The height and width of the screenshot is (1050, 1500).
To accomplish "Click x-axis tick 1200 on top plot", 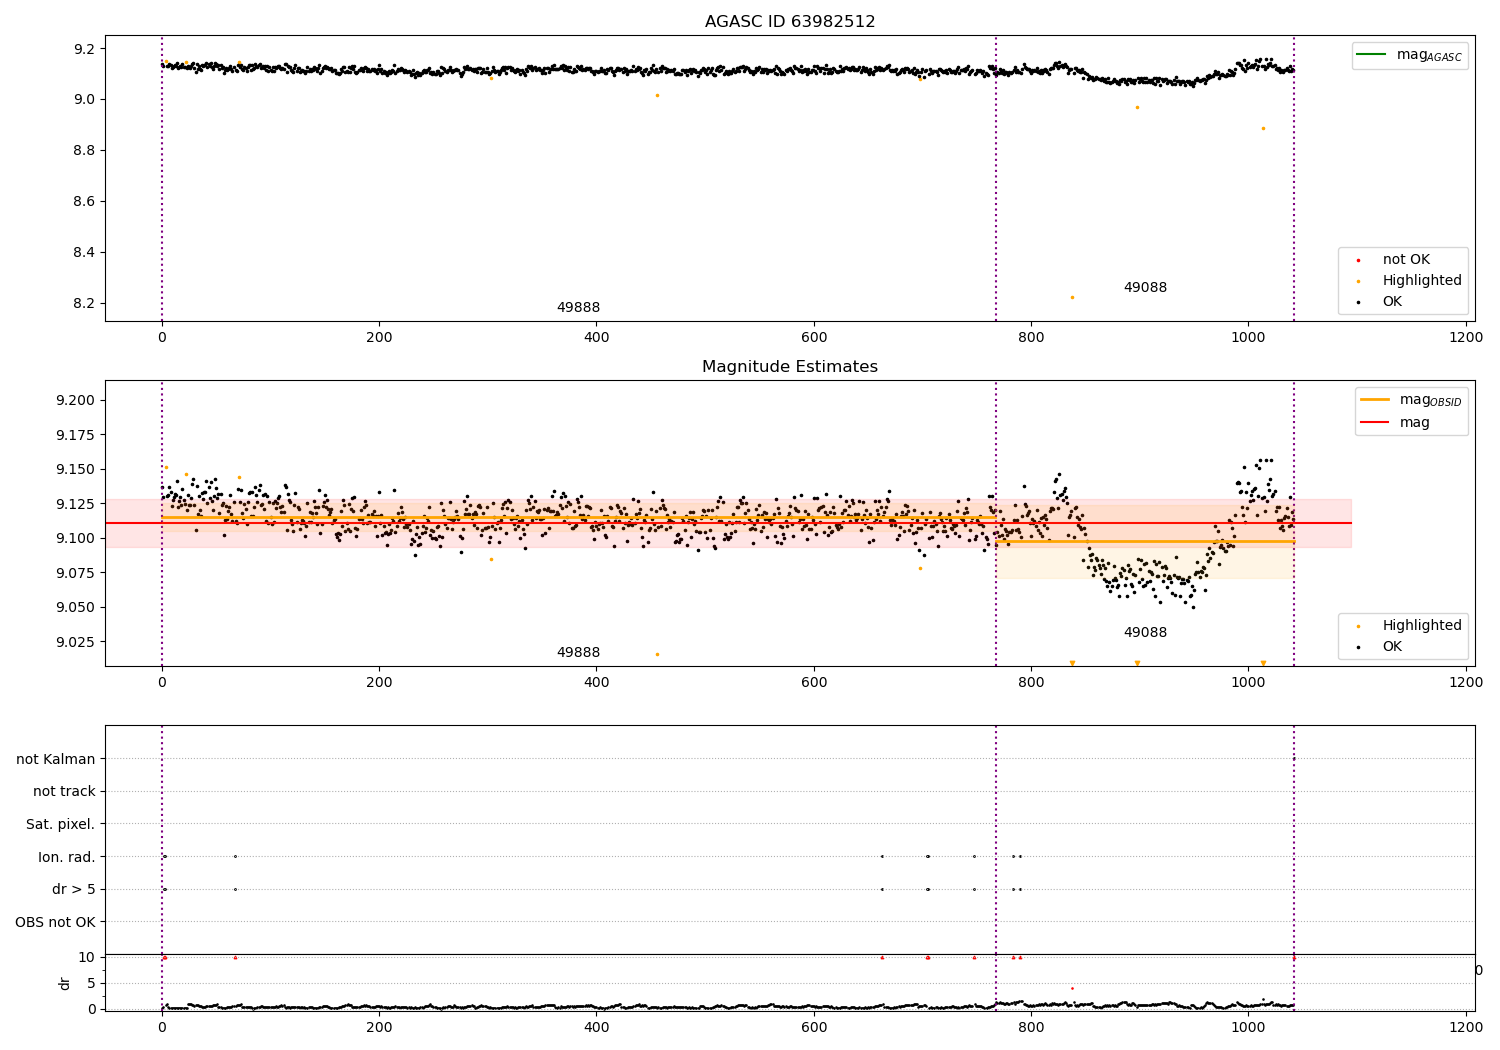I will (x=1466, y=338).
